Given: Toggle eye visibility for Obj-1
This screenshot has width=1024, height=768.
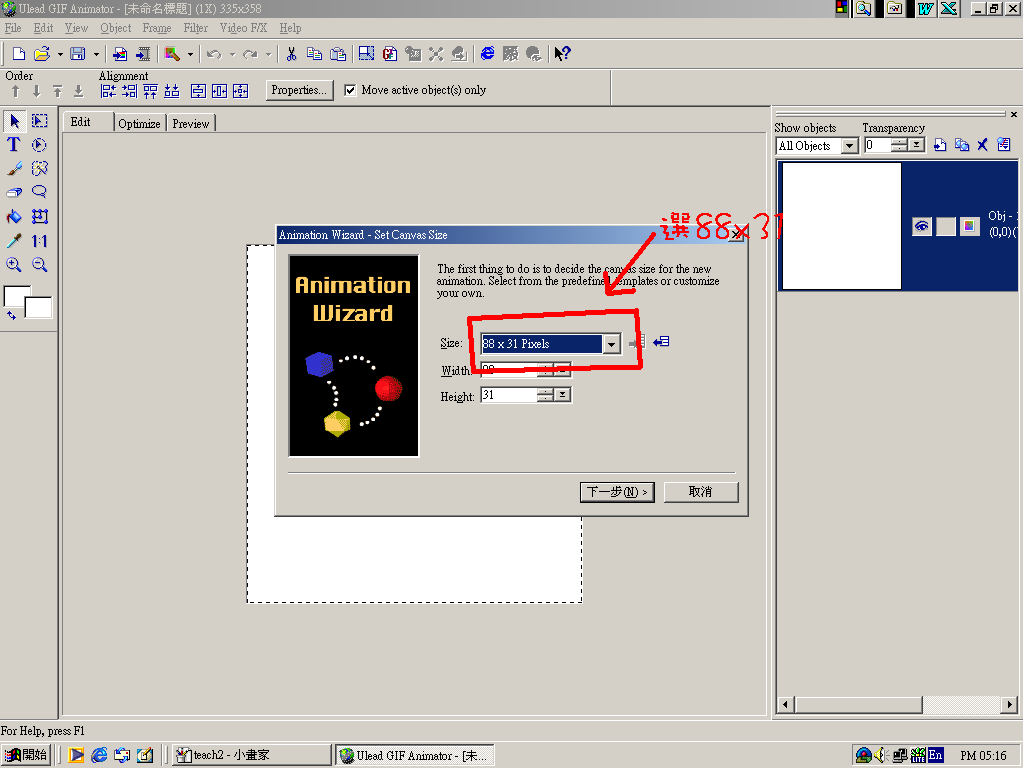Looking at the screenshot, I should [x=921, y=227].
